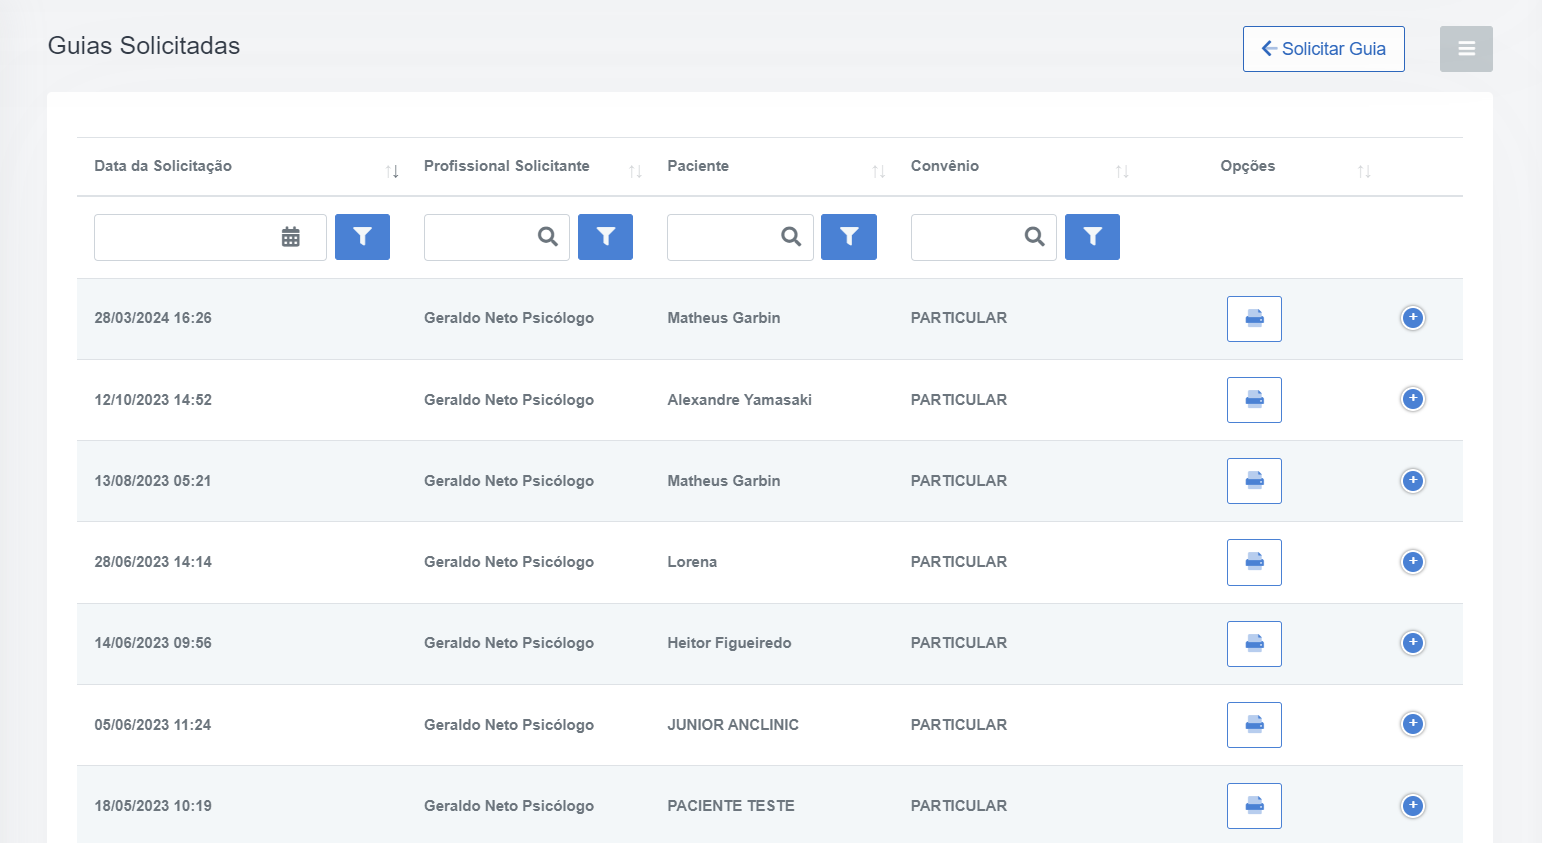Click the Profissional search magnifier icon
The image size is (1542, 843).
click(x=548, y=237)
